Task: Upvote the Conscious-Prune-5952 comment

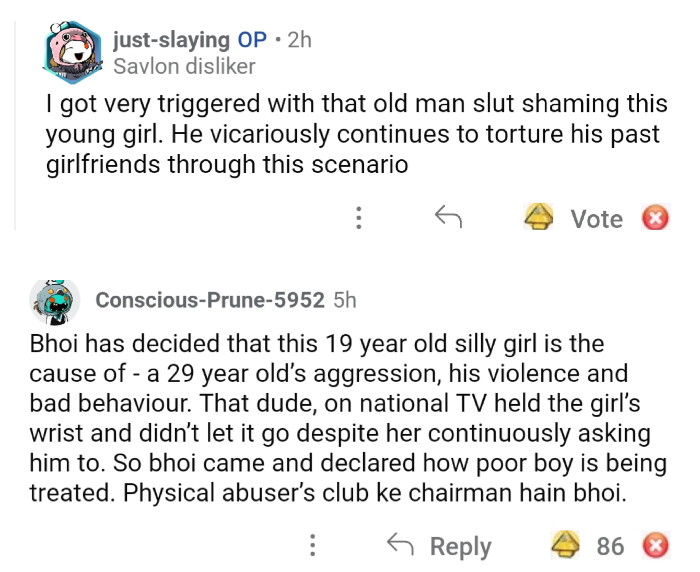Action: [x=567, y=545]
